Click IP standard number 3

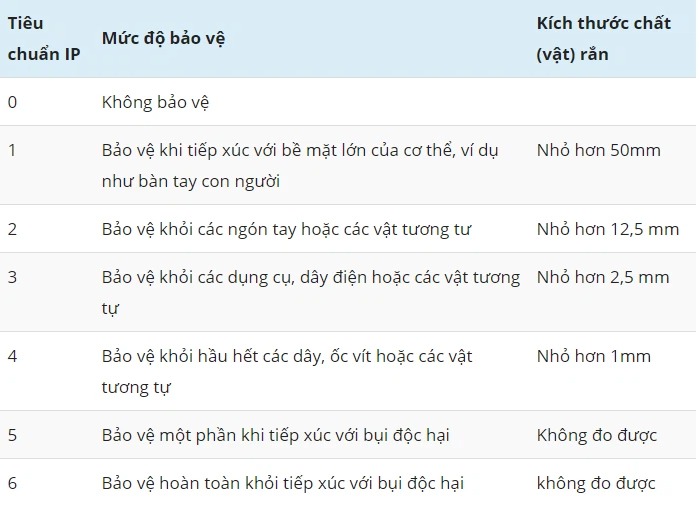[x=12, y=277]
